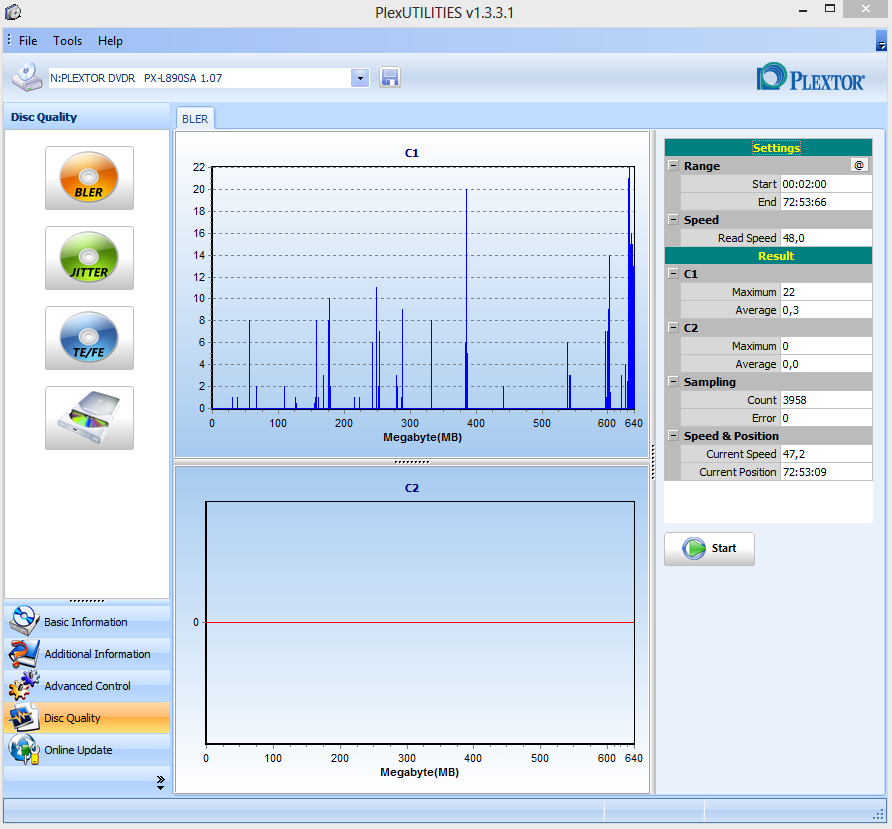Click the C1 Average value 0,3
This screenshot has width=892, height=829.
[826, 310]
